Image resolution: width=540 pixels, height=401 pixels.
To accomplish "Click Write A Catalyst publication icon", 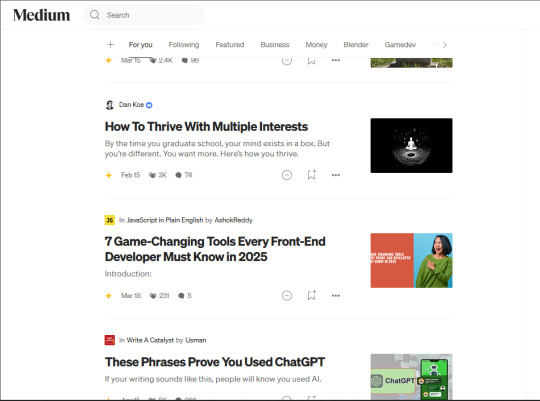I will coord(110,340).
